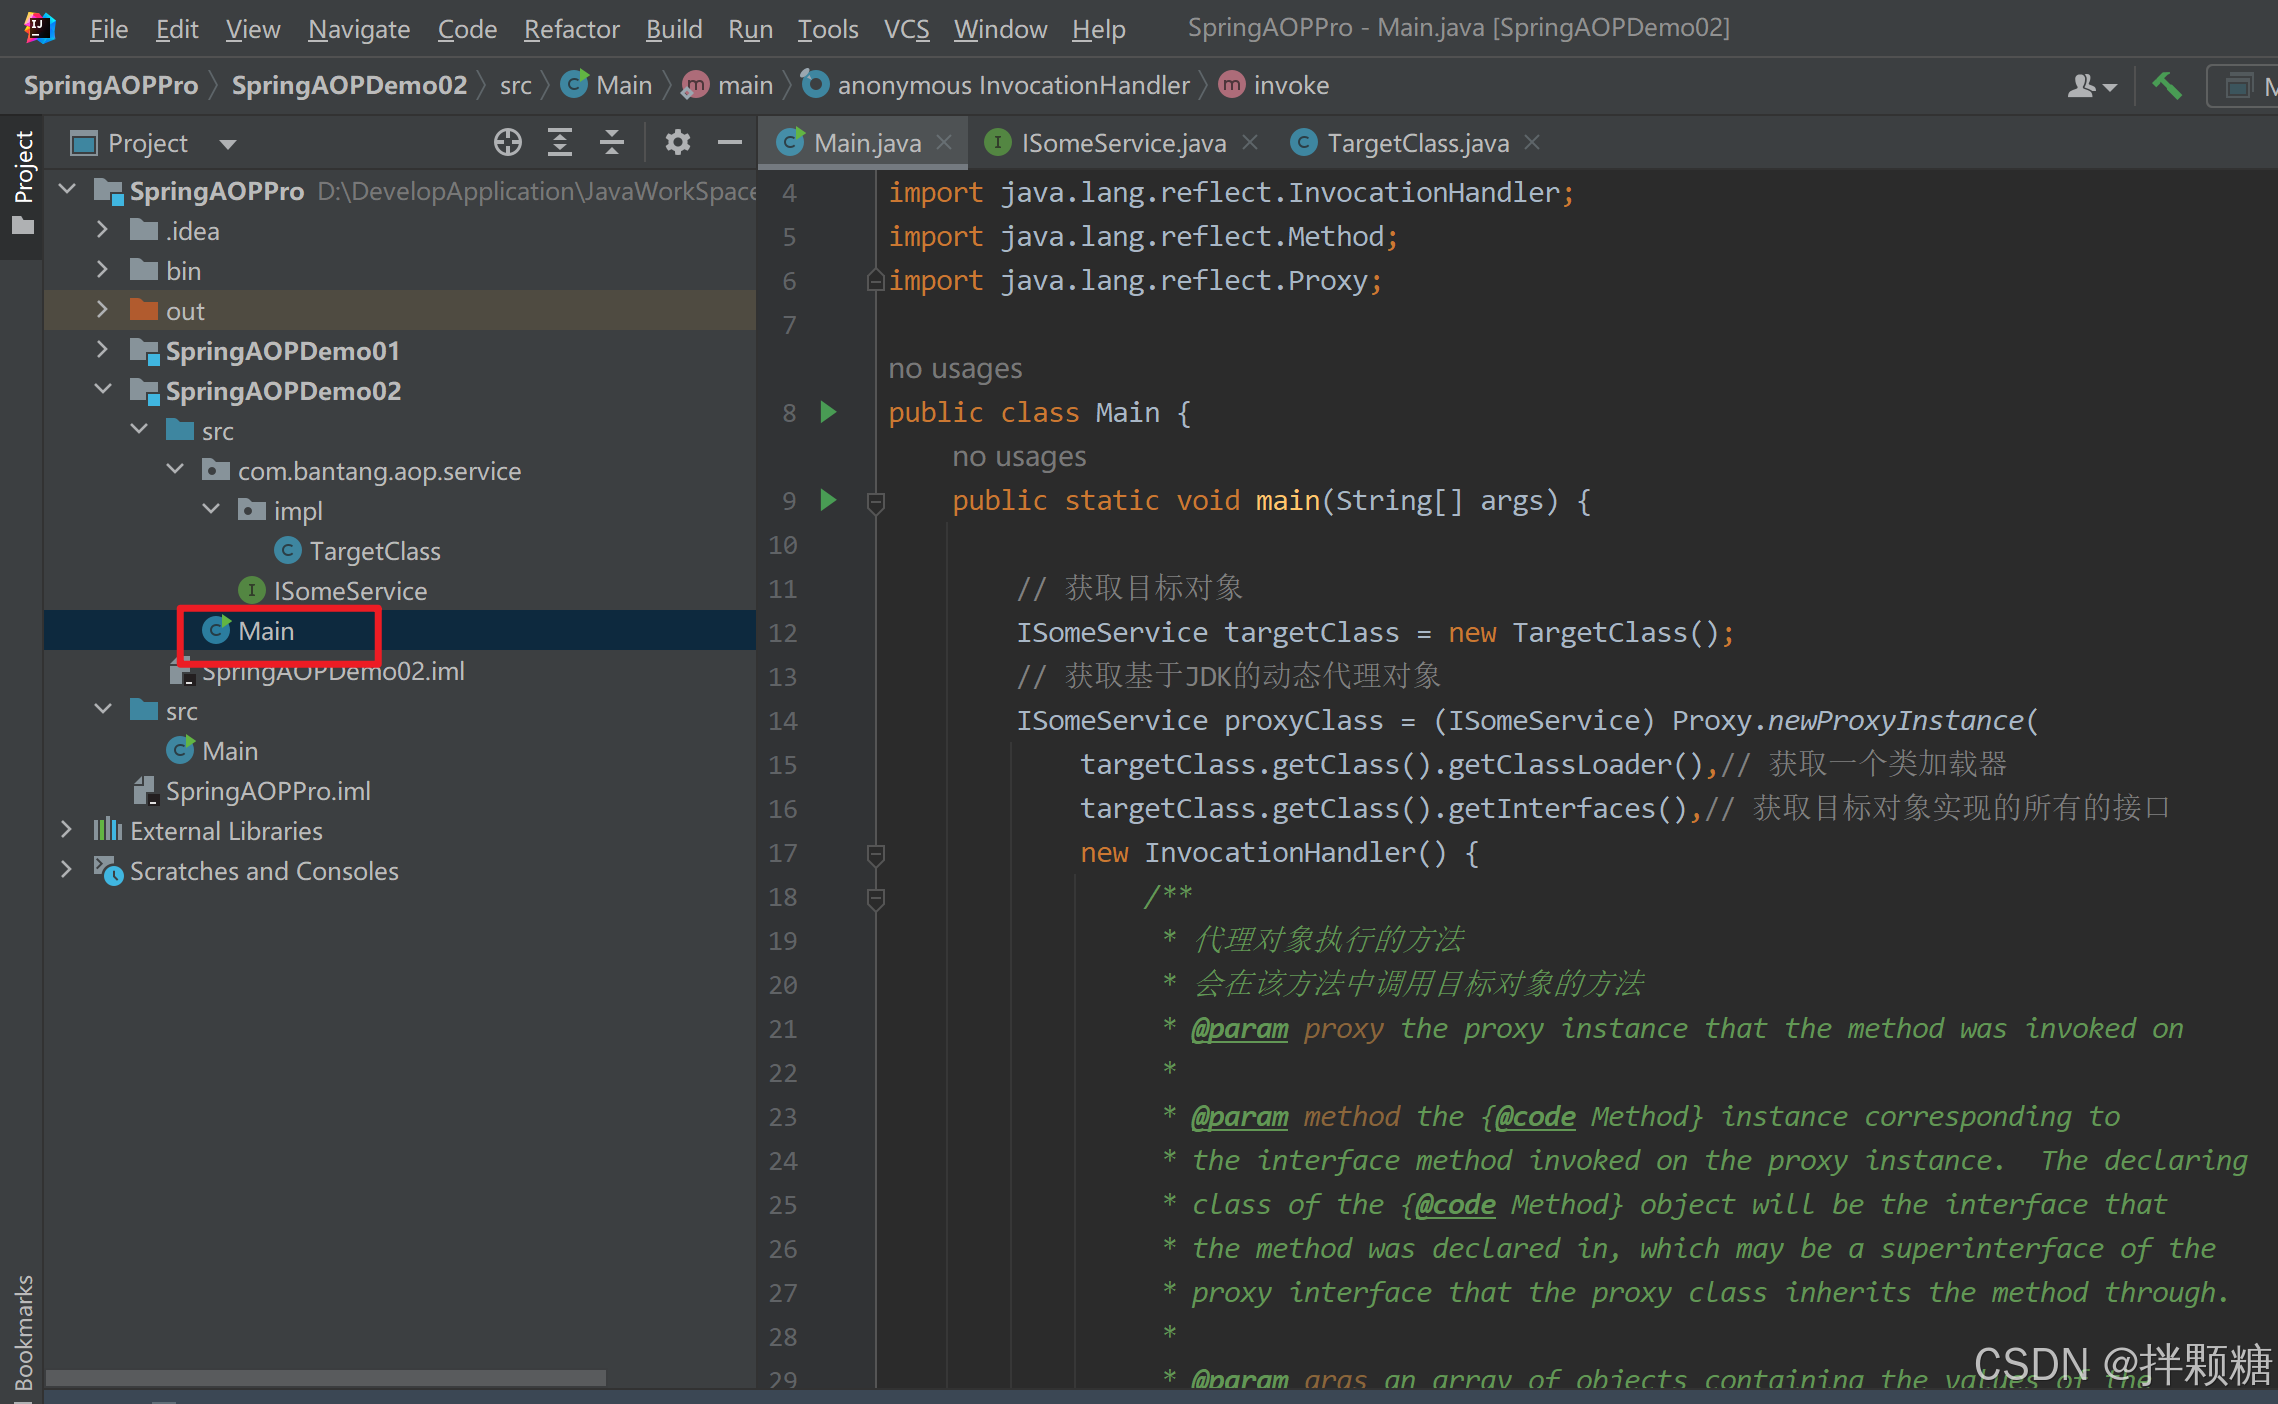The height and width of the screenshot is (1404, 2278).
Task: Open Project panel settings gear
Action: [678, 143]
